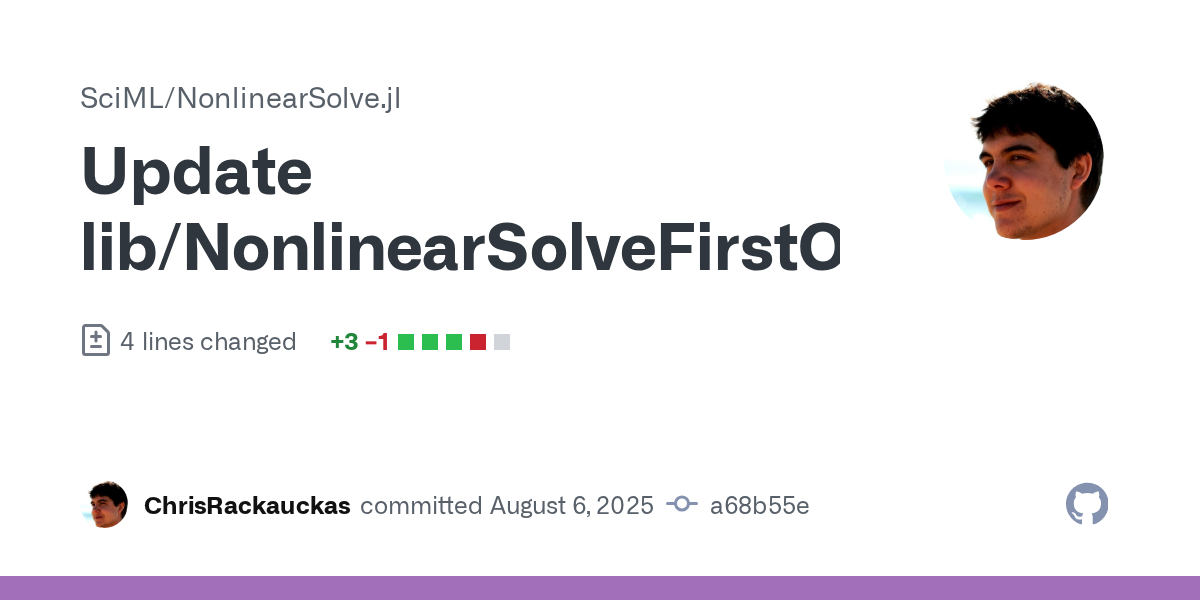1200x600 pixels.
Task: Click the 4 lines changed label
Action: click(208, 342)
